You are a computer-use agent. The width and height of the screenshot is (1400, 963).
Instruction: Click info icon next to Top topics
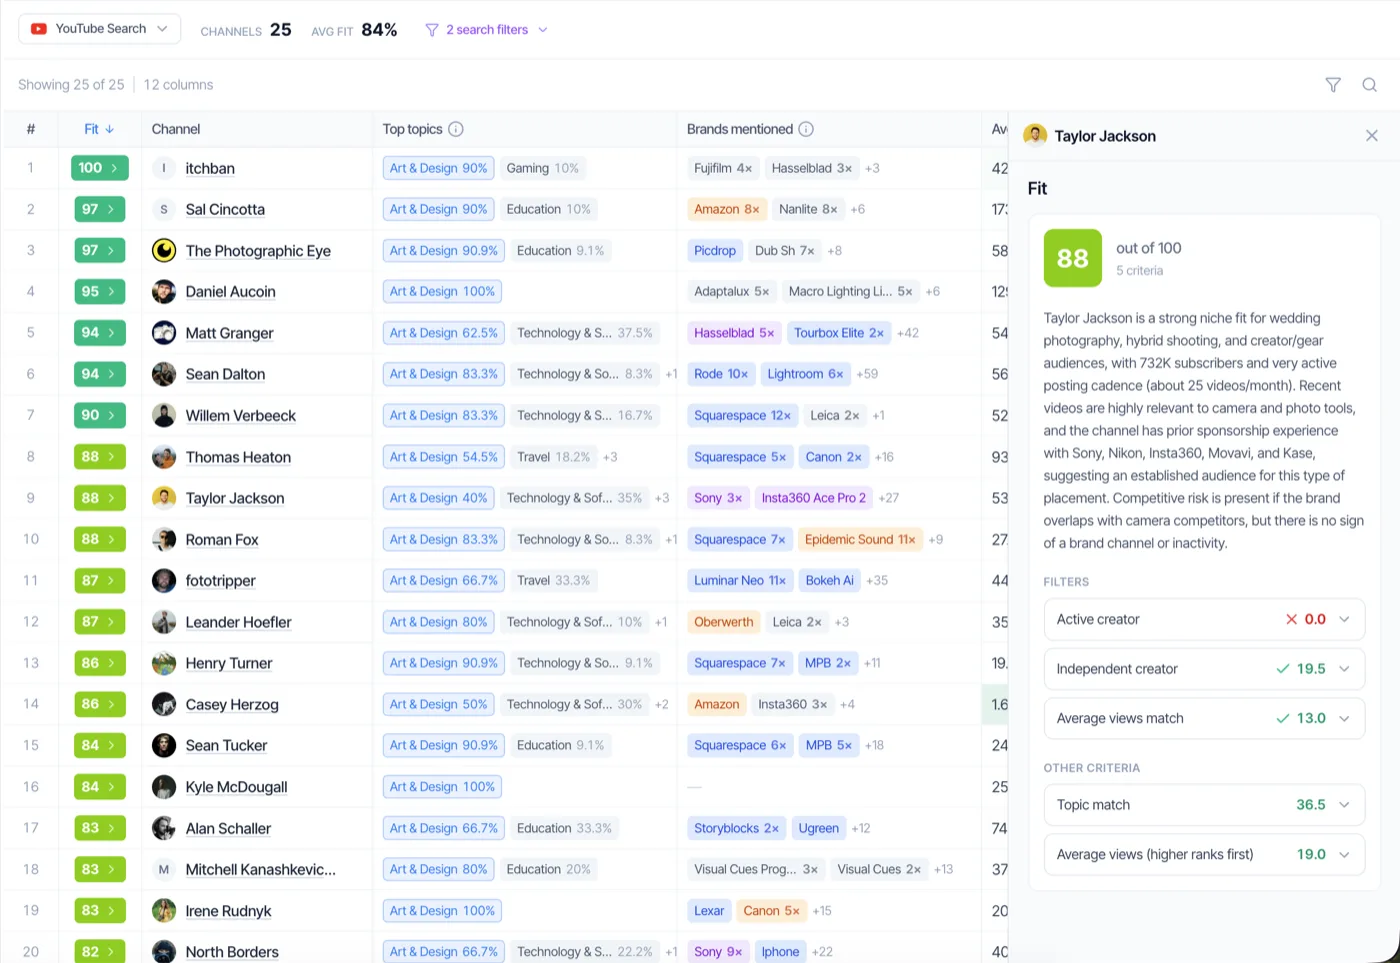[456, 129]
